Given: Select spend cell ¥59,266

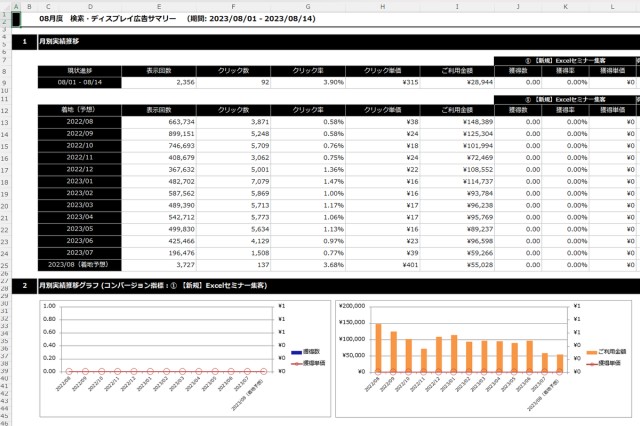Looking at the screenshot, I should pyautogui.click(x=457, y=253).
